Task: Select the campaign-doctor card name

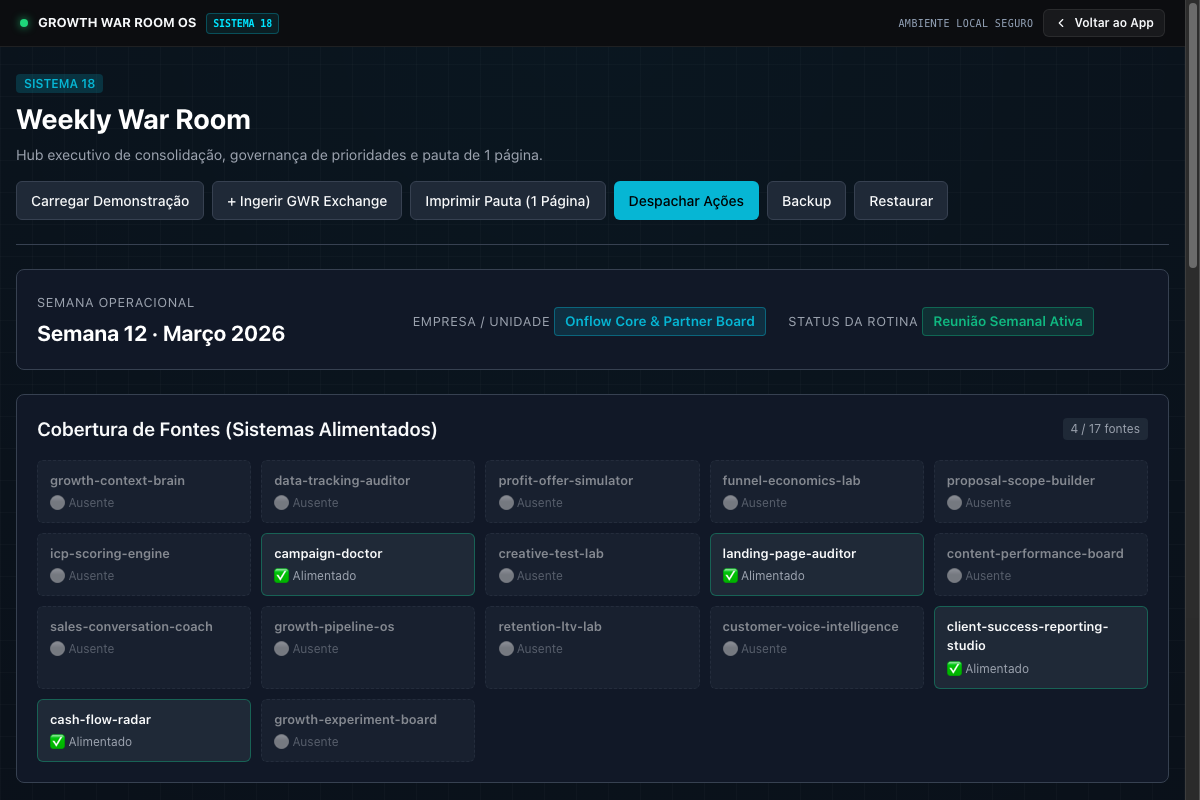Action: pyautogui.click(x=328, y=554)
